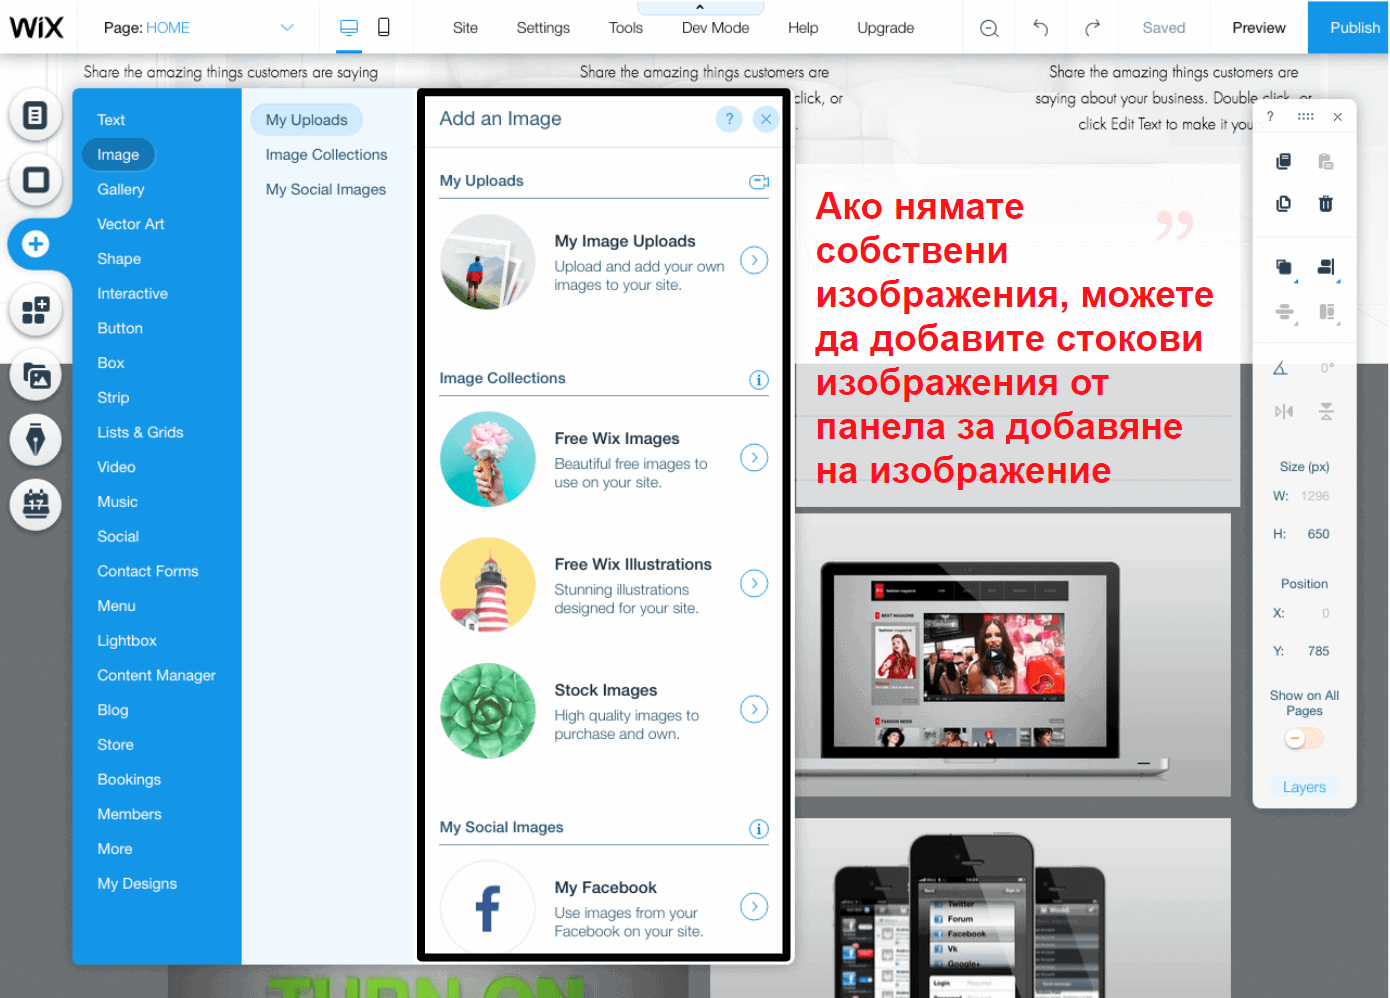This screenshot has height=998, width=1390.
Task: Select the My Uploads subcategory
Action: 307,120
